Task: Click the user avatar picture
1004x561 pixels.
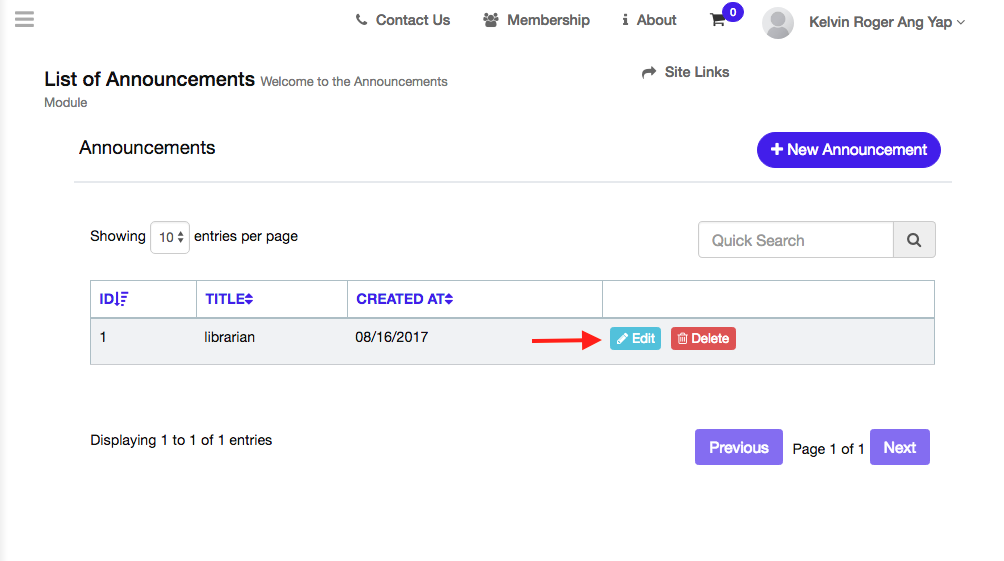Action: (777, 22)
